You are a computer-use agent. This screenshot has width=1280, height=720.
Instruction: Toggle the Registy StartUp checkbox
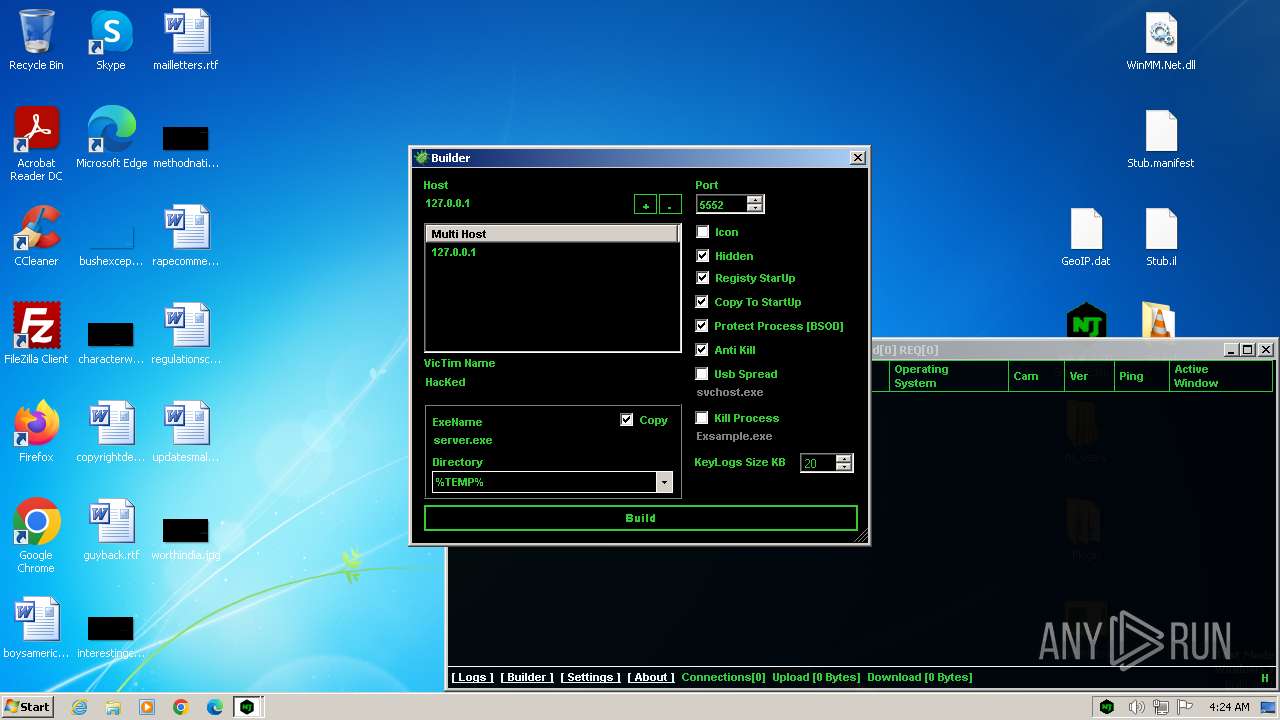point(702,278)
